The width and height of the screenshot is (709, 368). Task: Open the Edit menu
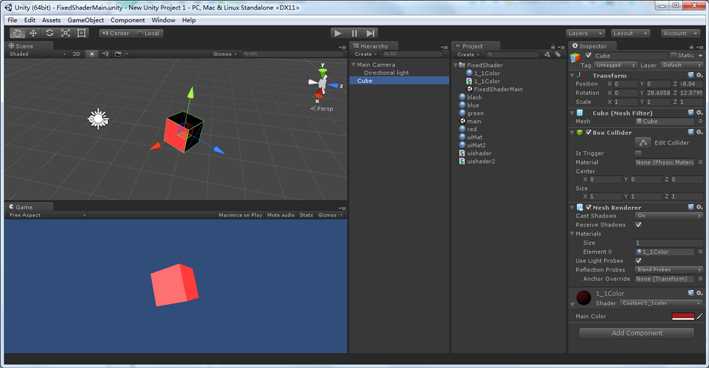click(29, 20)
